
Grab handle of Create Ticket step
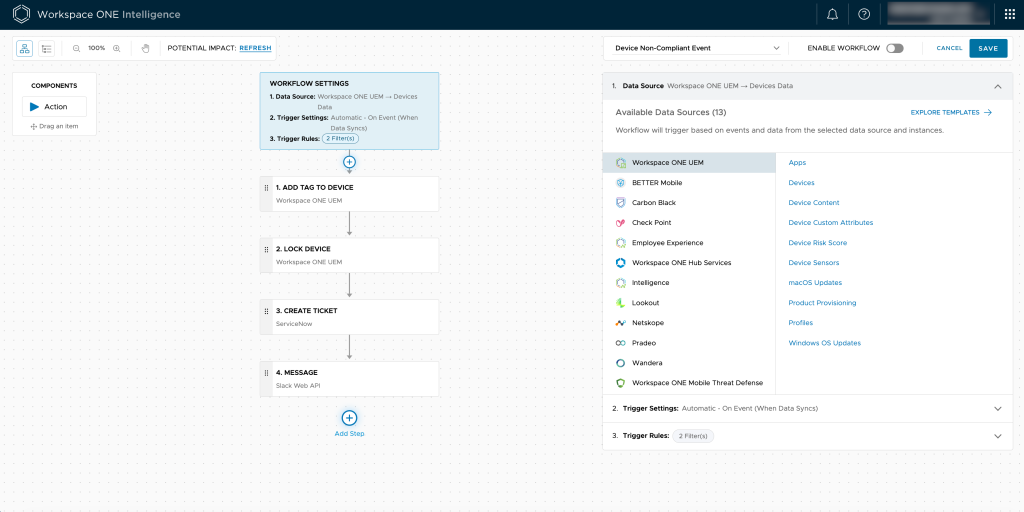[x=266, y=311]
